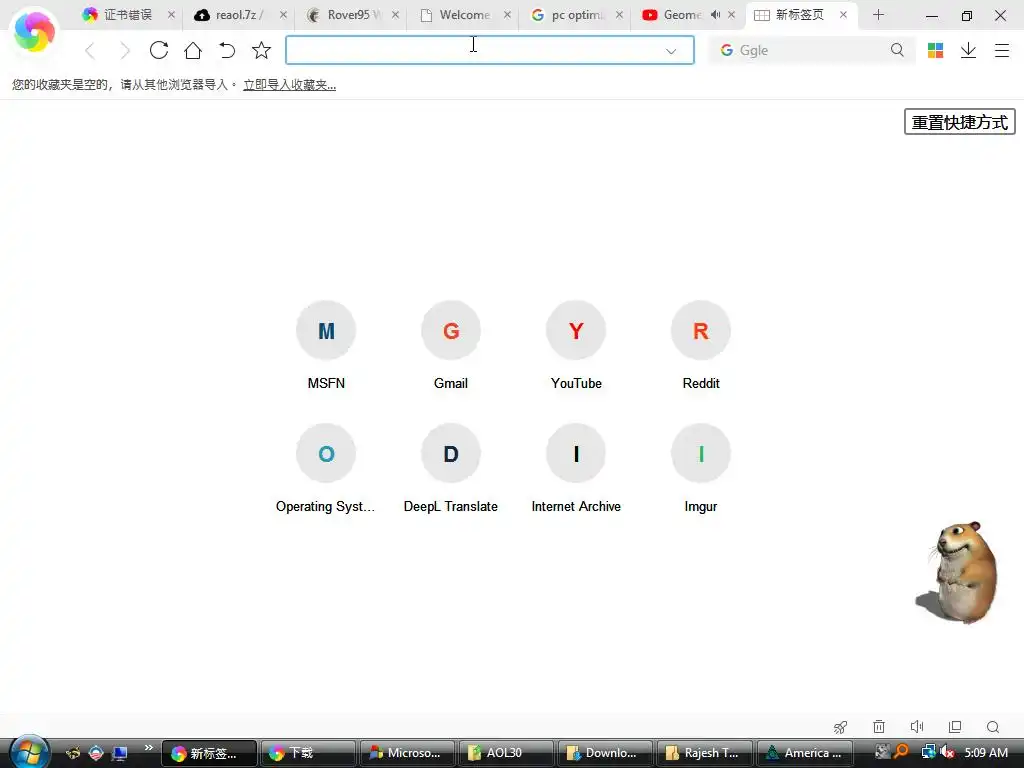Screen dimensions: 1024x768
Task: Select the 下载 taskbar button
Action: 308,753
